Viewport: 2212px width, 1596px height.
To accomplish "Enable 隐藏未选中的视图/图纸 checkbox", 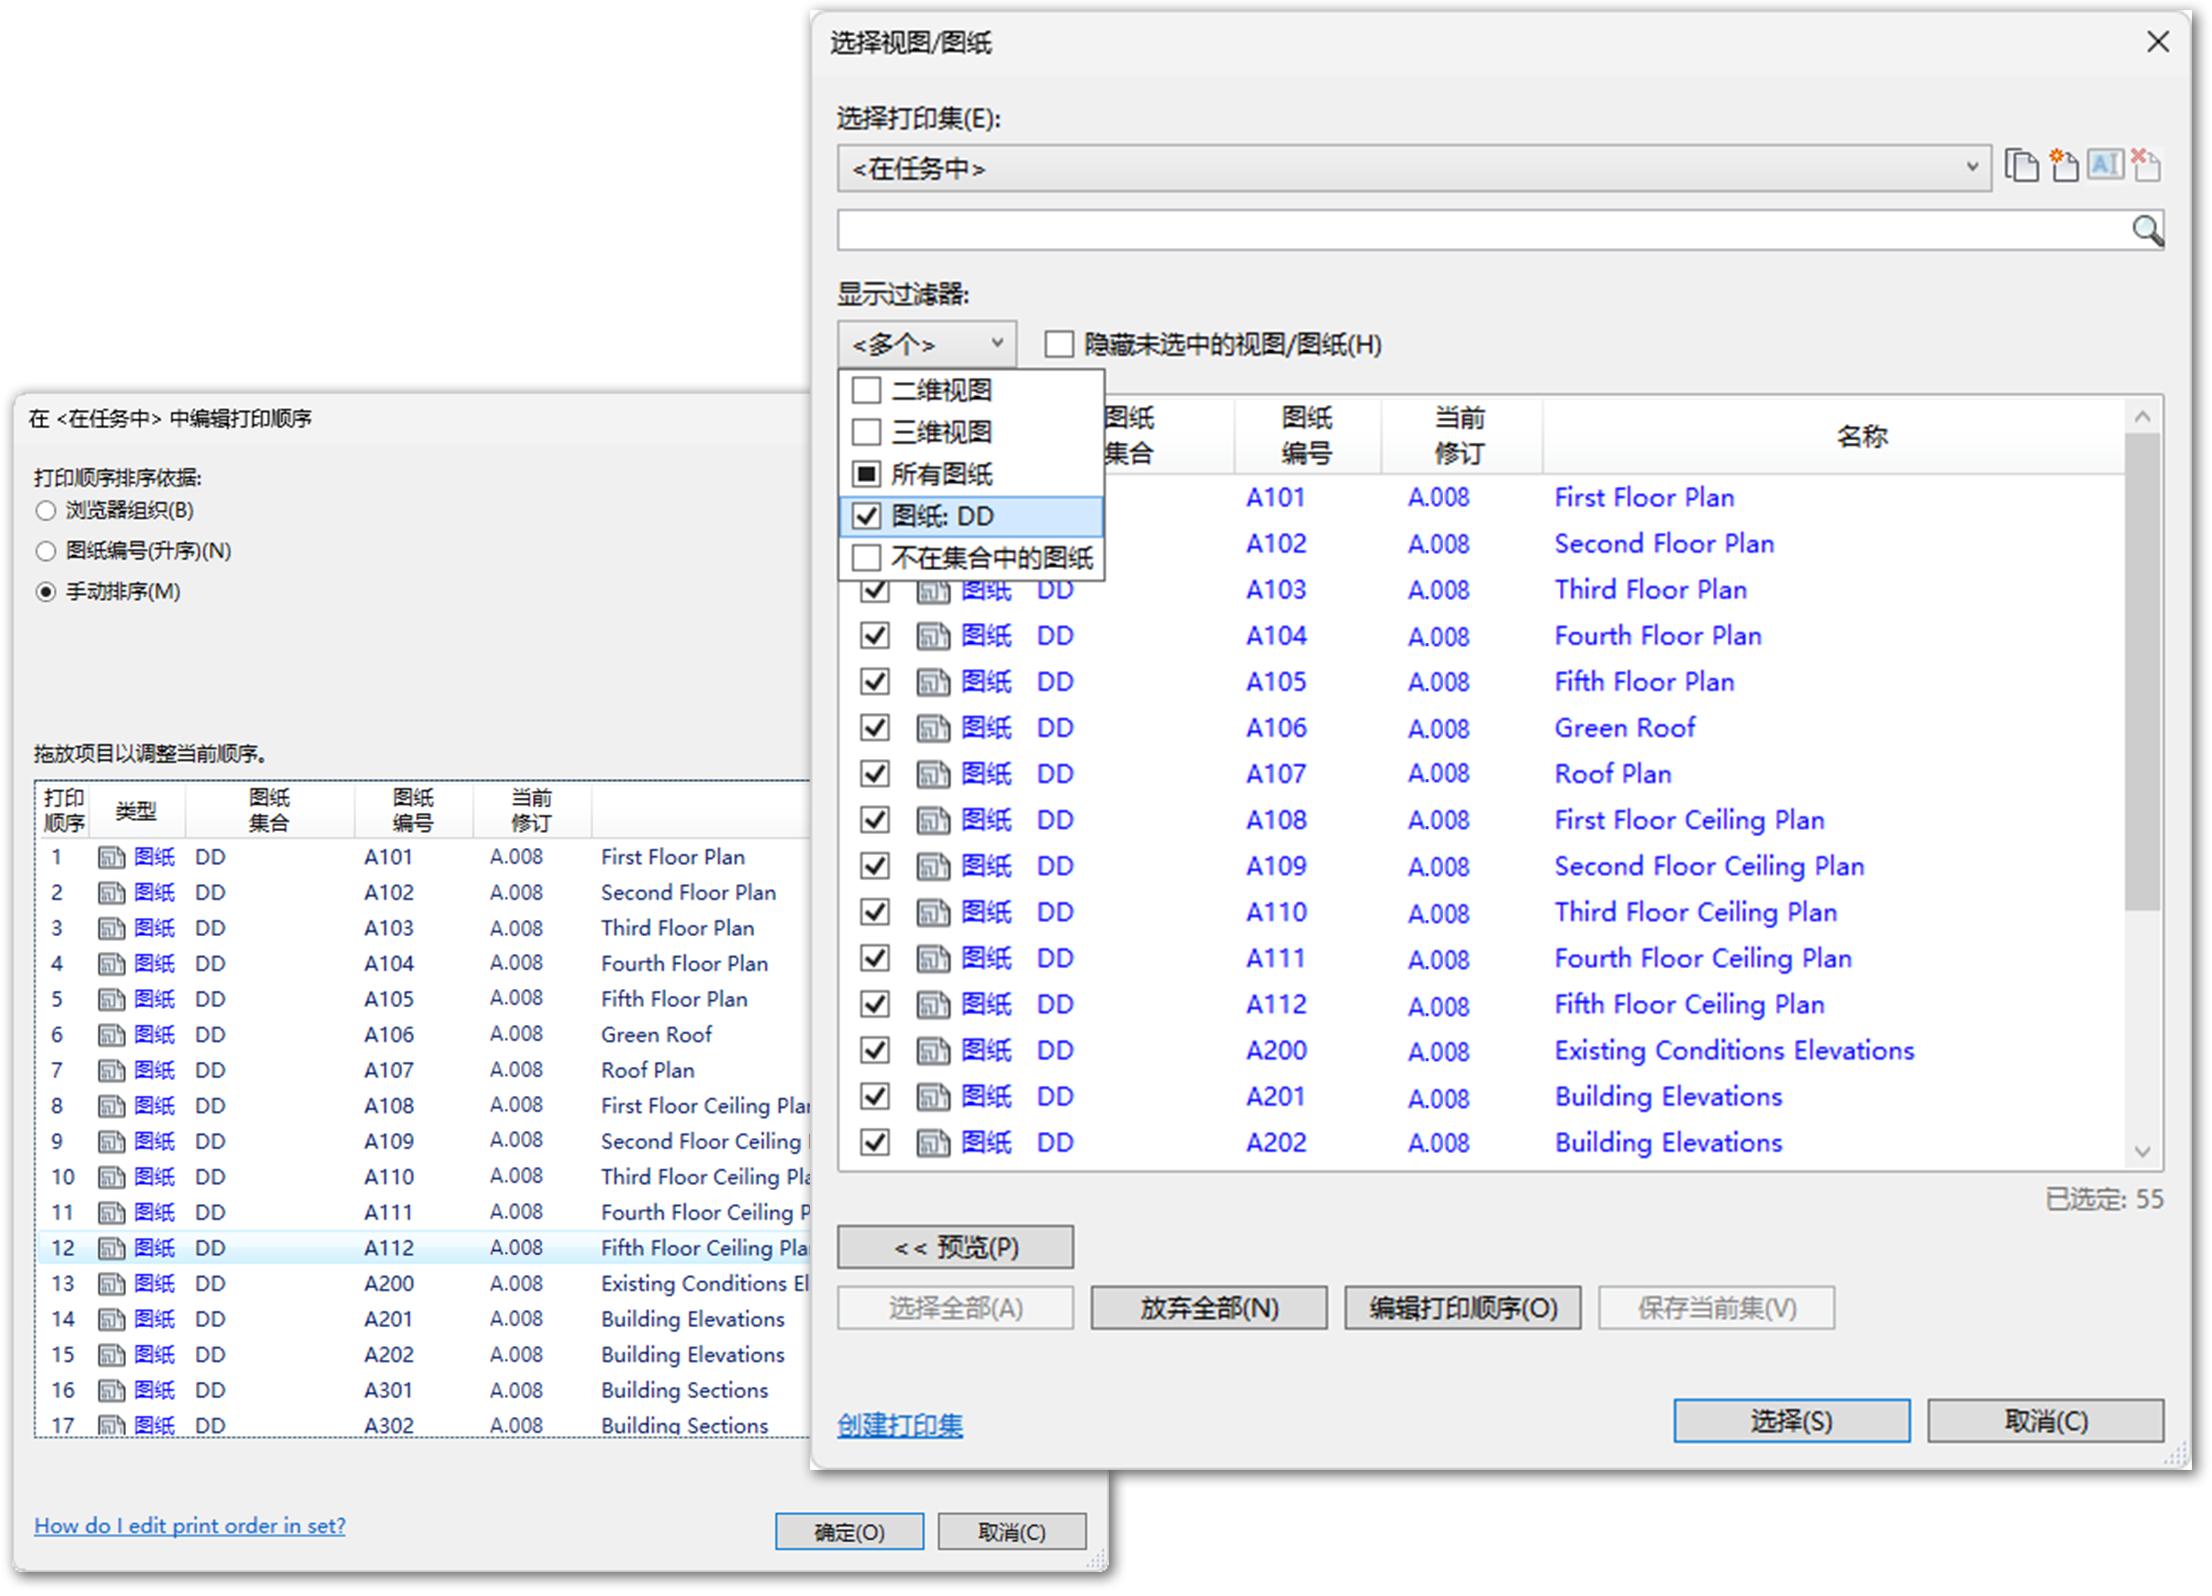I will 1058,345.
